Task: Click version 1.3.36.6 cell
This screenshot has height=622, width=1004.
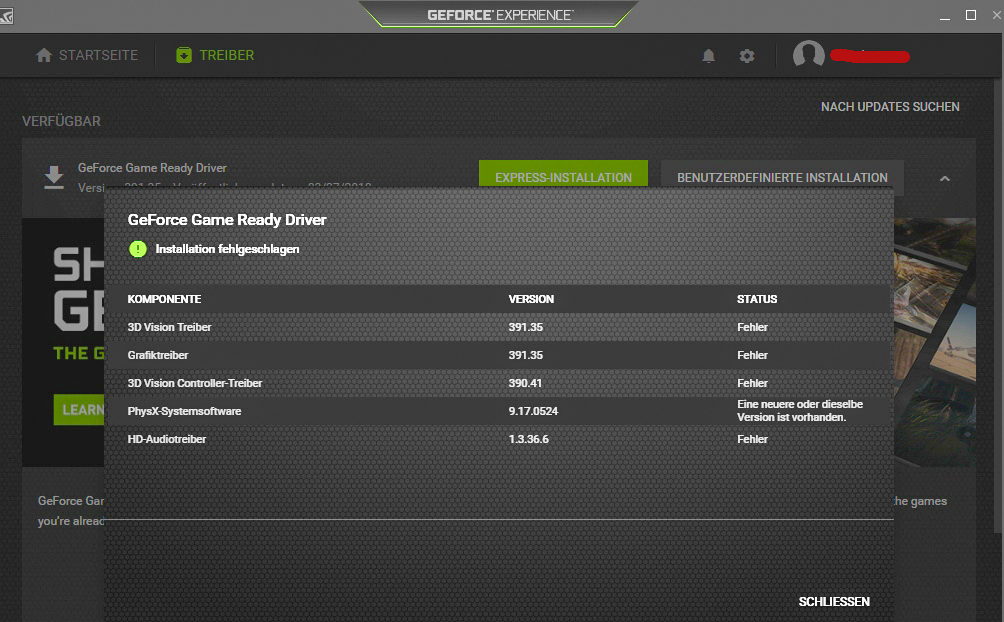Action: coord(528,439)
